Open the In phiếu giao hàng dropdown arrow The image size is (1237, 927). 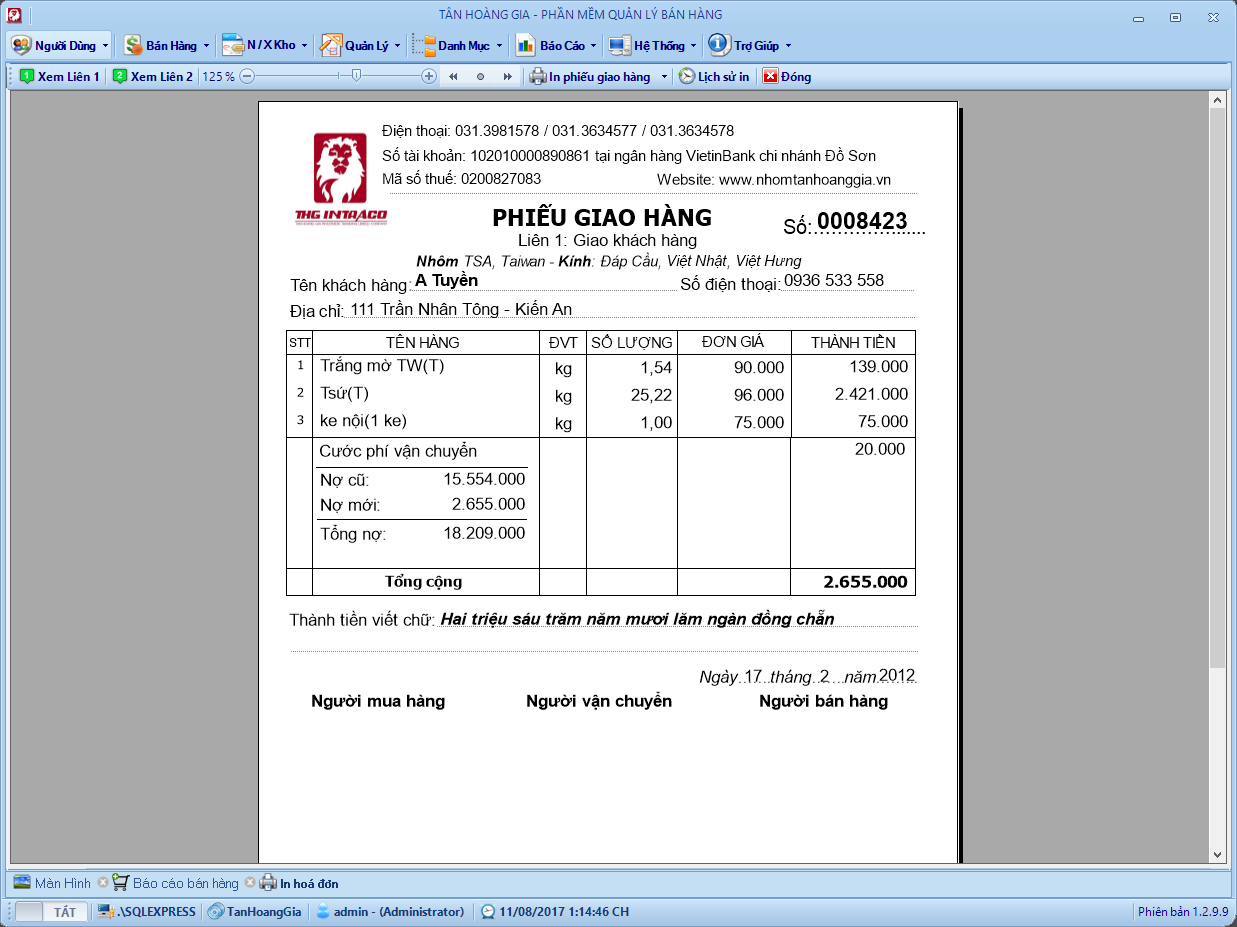[664, 77]
